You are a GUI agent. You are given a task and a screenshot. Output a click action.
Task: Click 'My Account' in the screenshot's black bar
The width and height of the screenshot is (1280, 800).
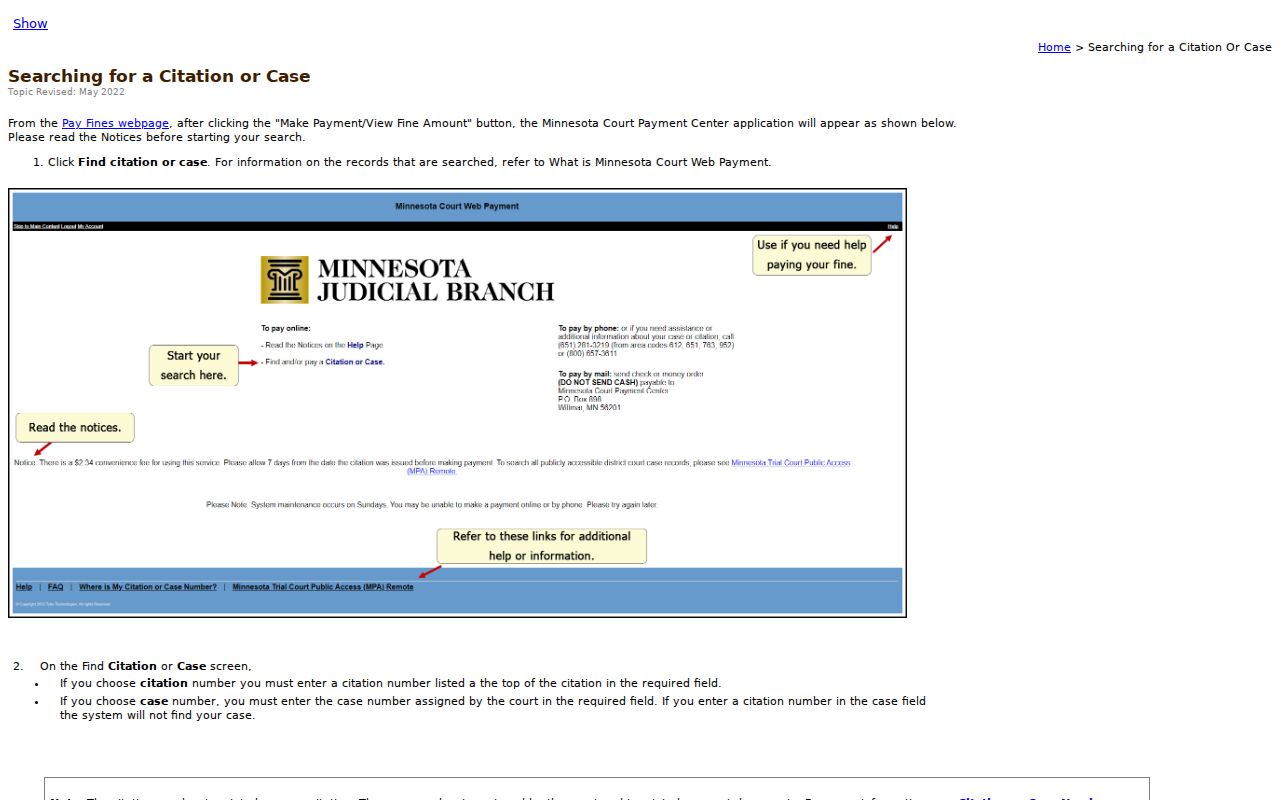(x=90, y=226)
